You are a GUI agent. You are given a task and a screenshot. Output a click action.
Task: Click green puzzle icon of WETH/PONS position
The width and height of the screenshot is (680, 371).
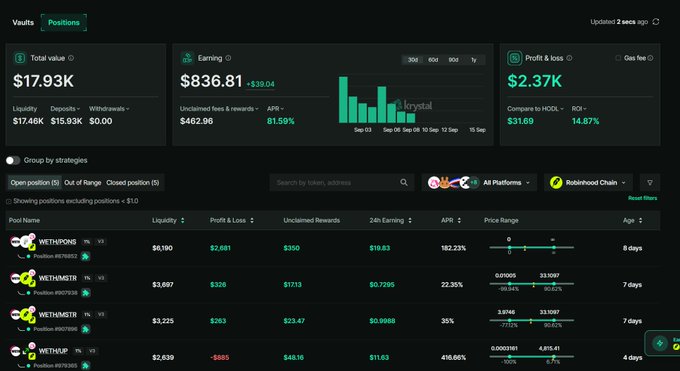(86, 256)
